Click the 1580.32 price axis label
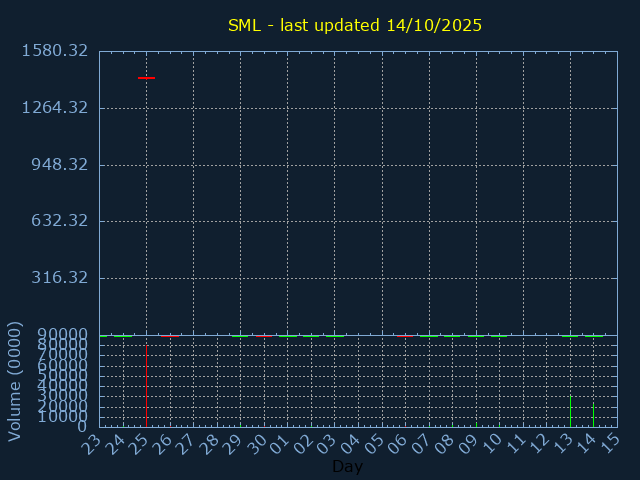 coord(56,51)
